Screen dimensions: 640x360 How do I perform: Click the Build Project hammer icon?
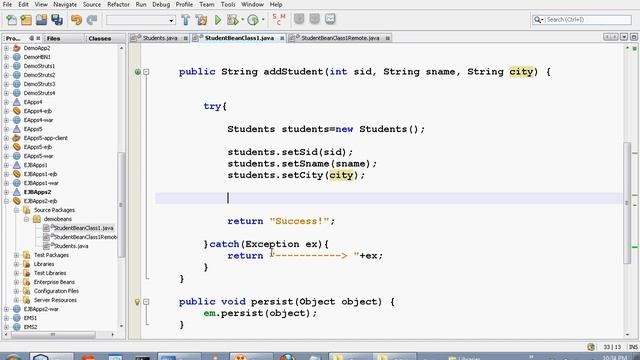(x=186, y=20)
